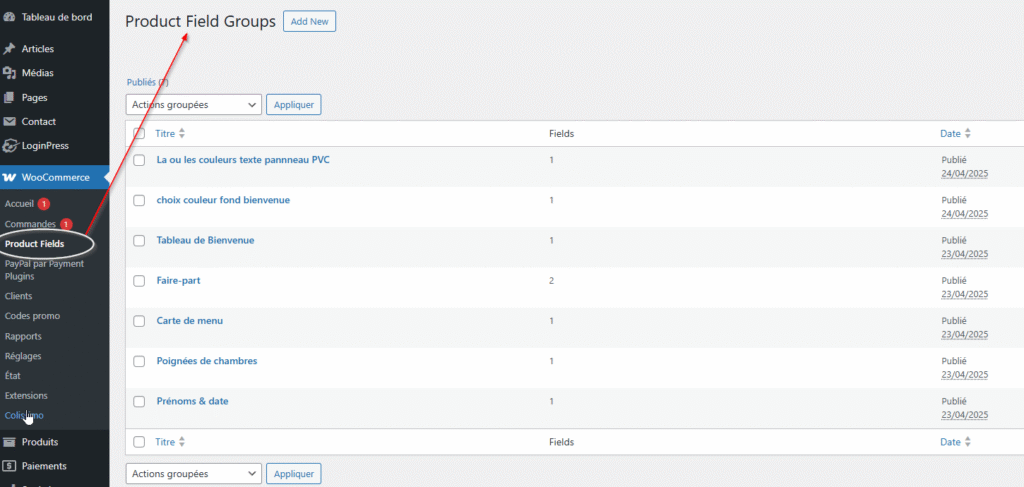The height and width of the screenshot is (487, 1024).
Task: Tick the Carte de menu checkbox
Action: (x=140, y=321)
